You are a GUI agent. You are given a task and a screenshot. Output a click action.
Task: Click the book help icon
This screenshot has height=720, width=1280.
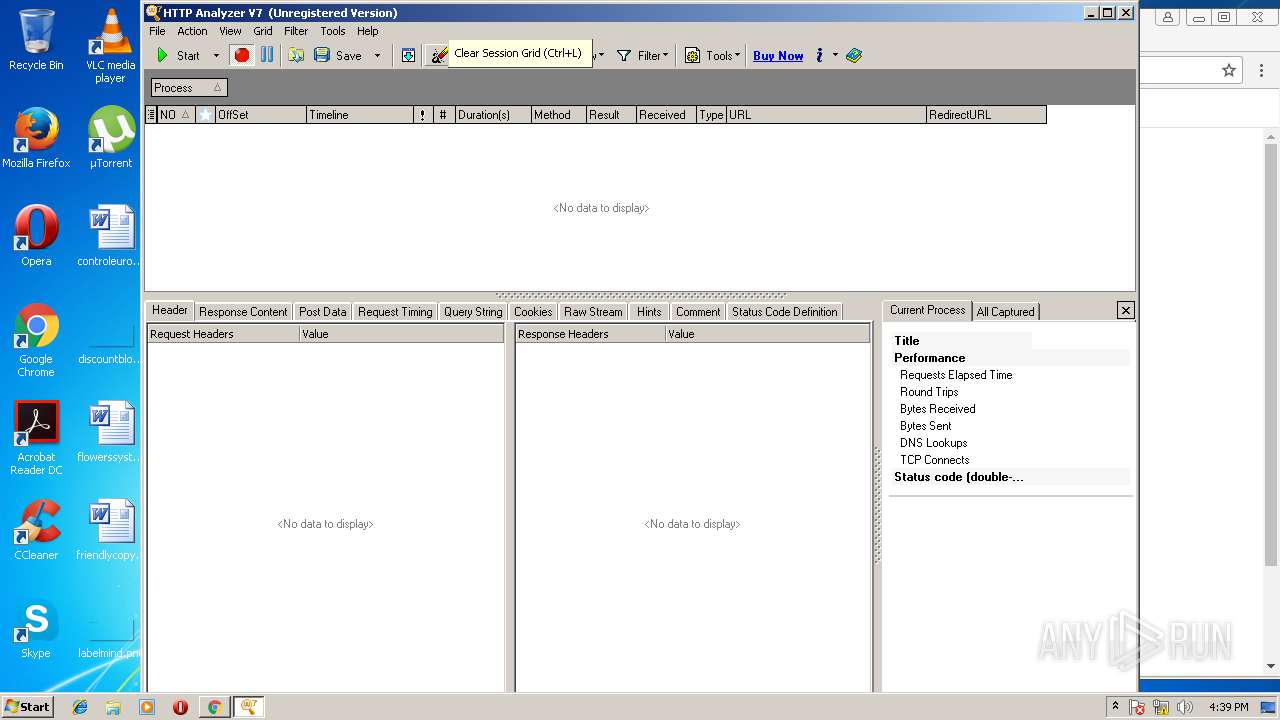pyautogui.click(x=854, y=56)
